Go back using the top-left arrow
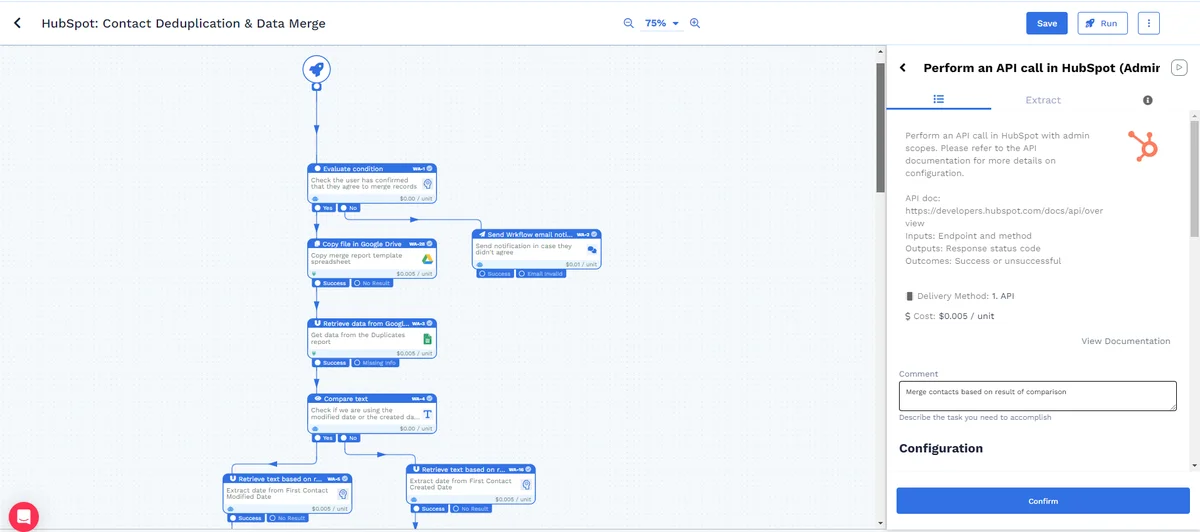The width and height of the screenshot is (1200, 532). coord(17,23)
